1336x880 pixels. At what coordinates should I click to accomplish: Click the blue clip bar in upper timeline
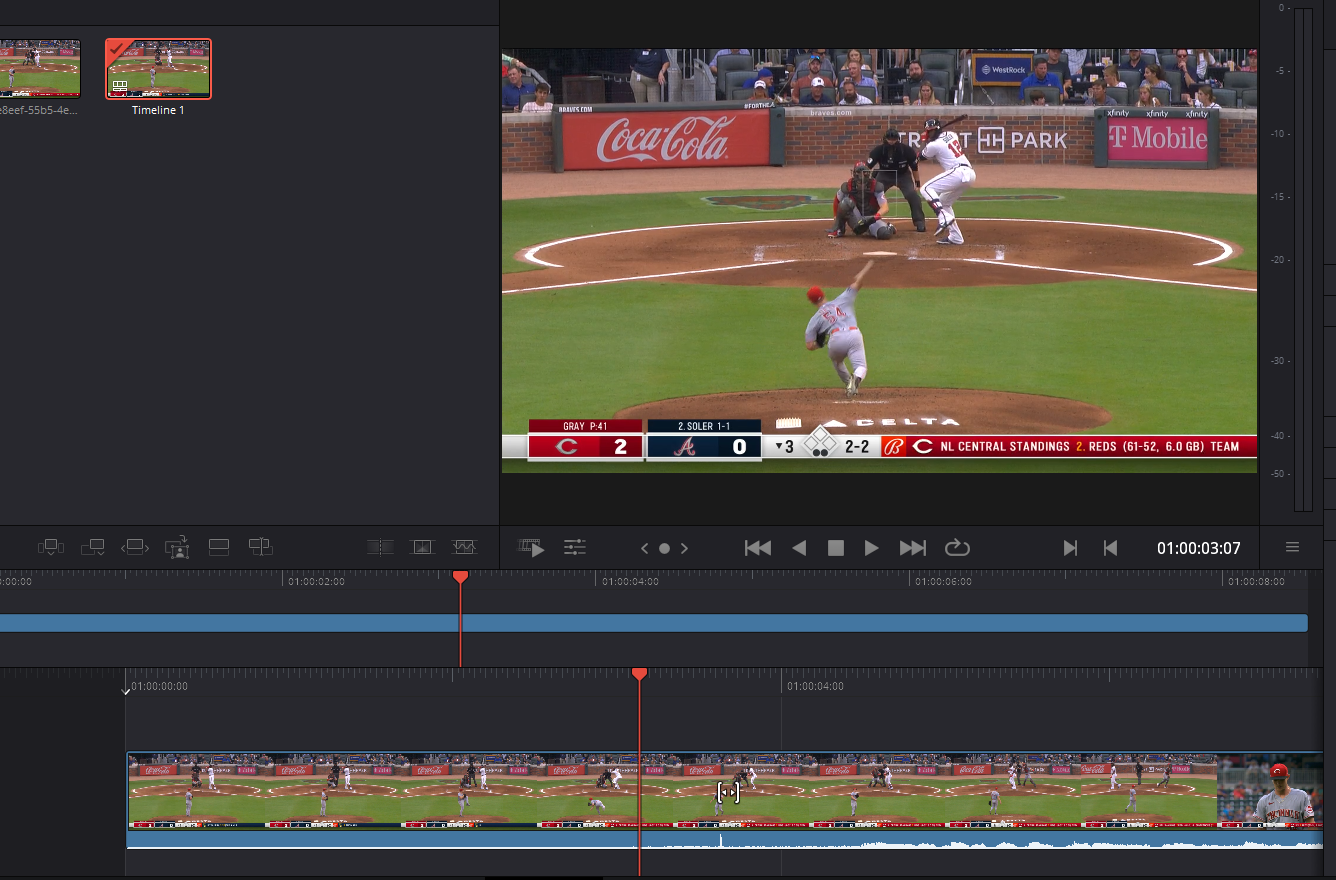pos(654,623)
